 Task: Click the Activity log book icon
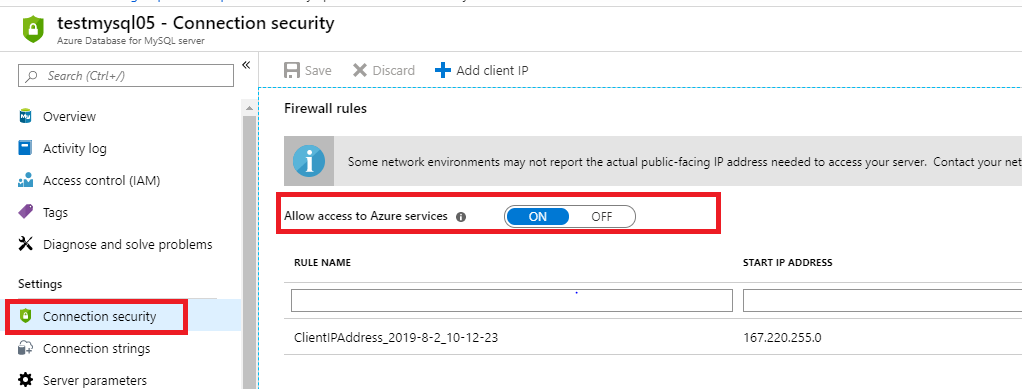(25, 148)
